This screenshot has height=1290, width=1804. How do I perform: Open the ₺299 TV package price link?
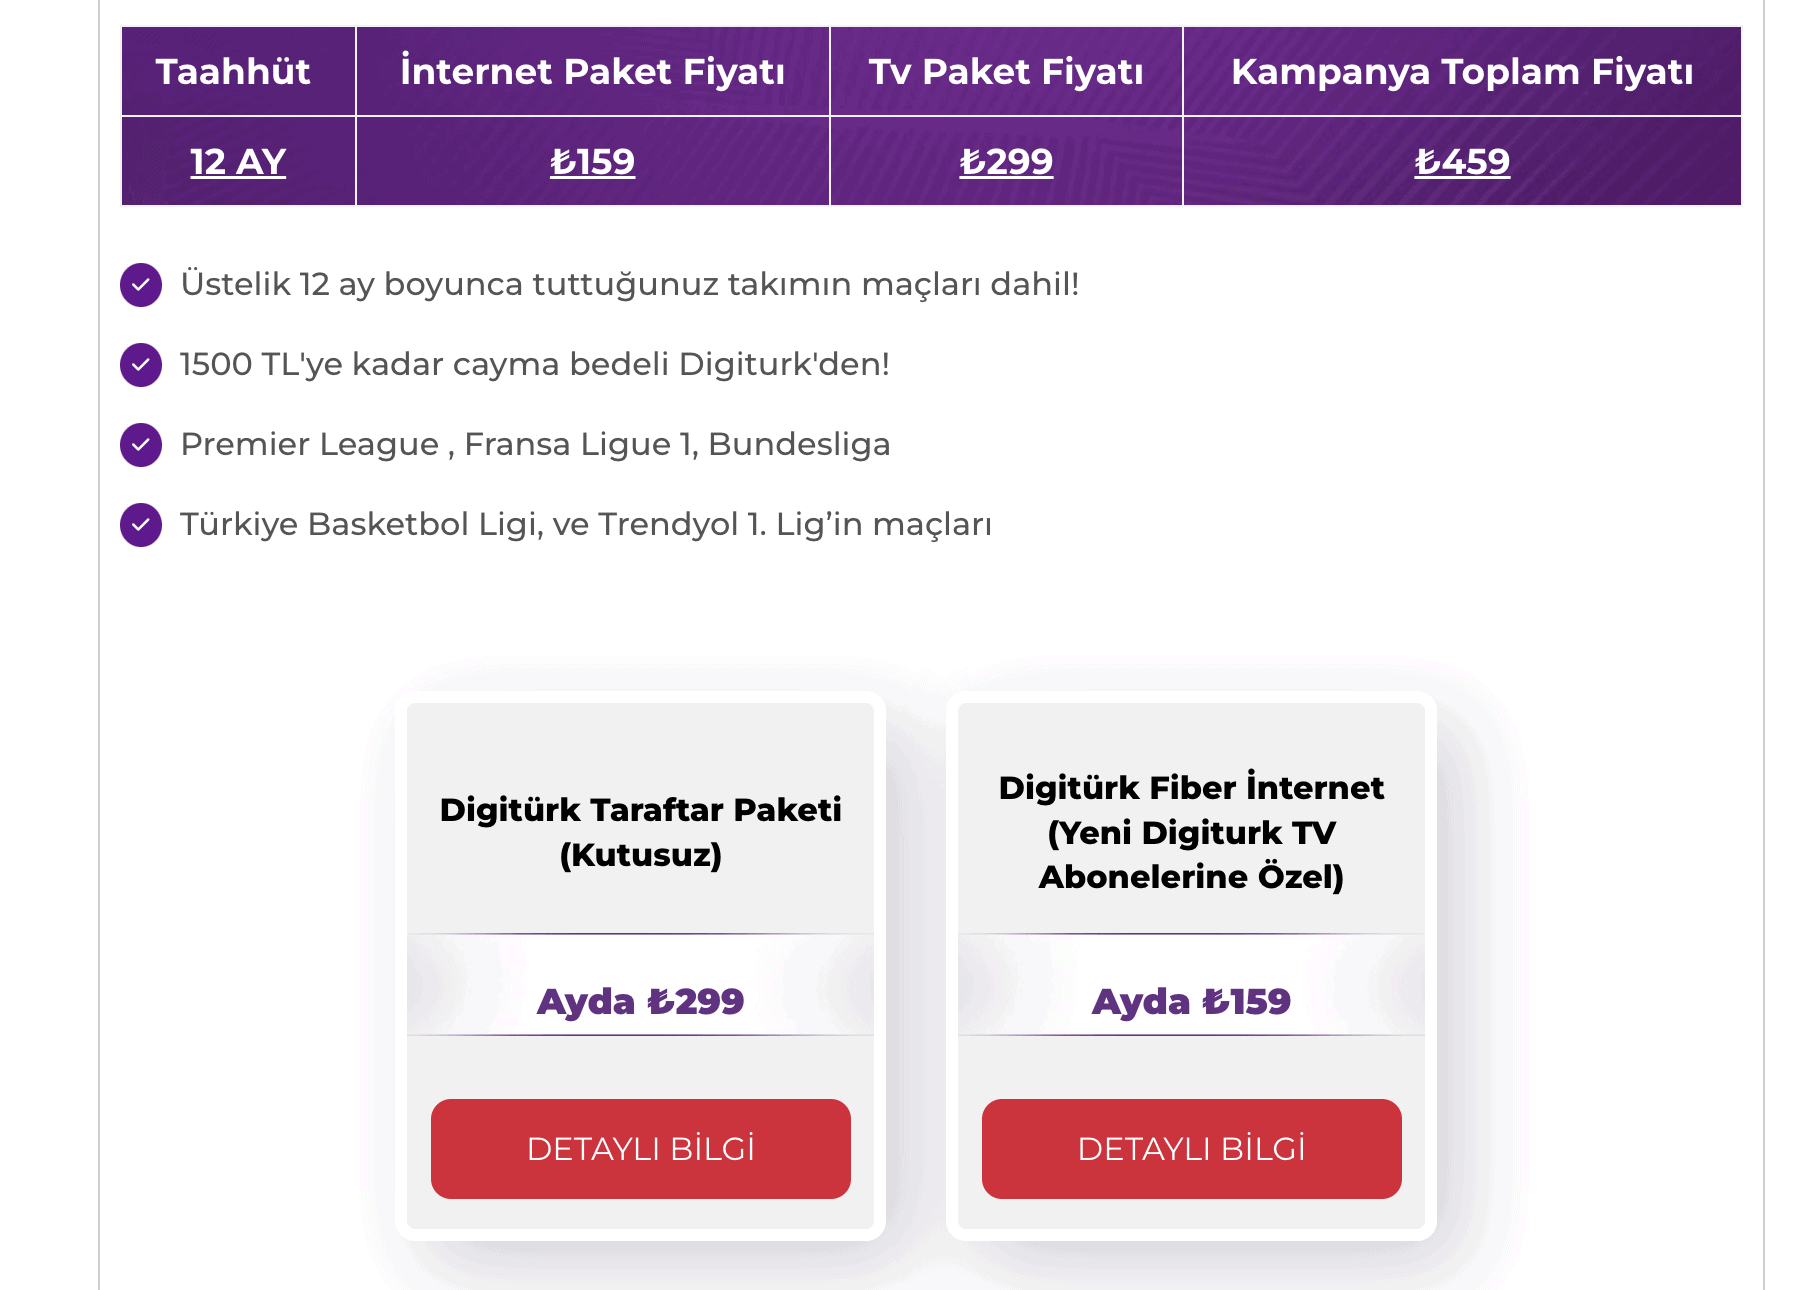[1008, 160]
